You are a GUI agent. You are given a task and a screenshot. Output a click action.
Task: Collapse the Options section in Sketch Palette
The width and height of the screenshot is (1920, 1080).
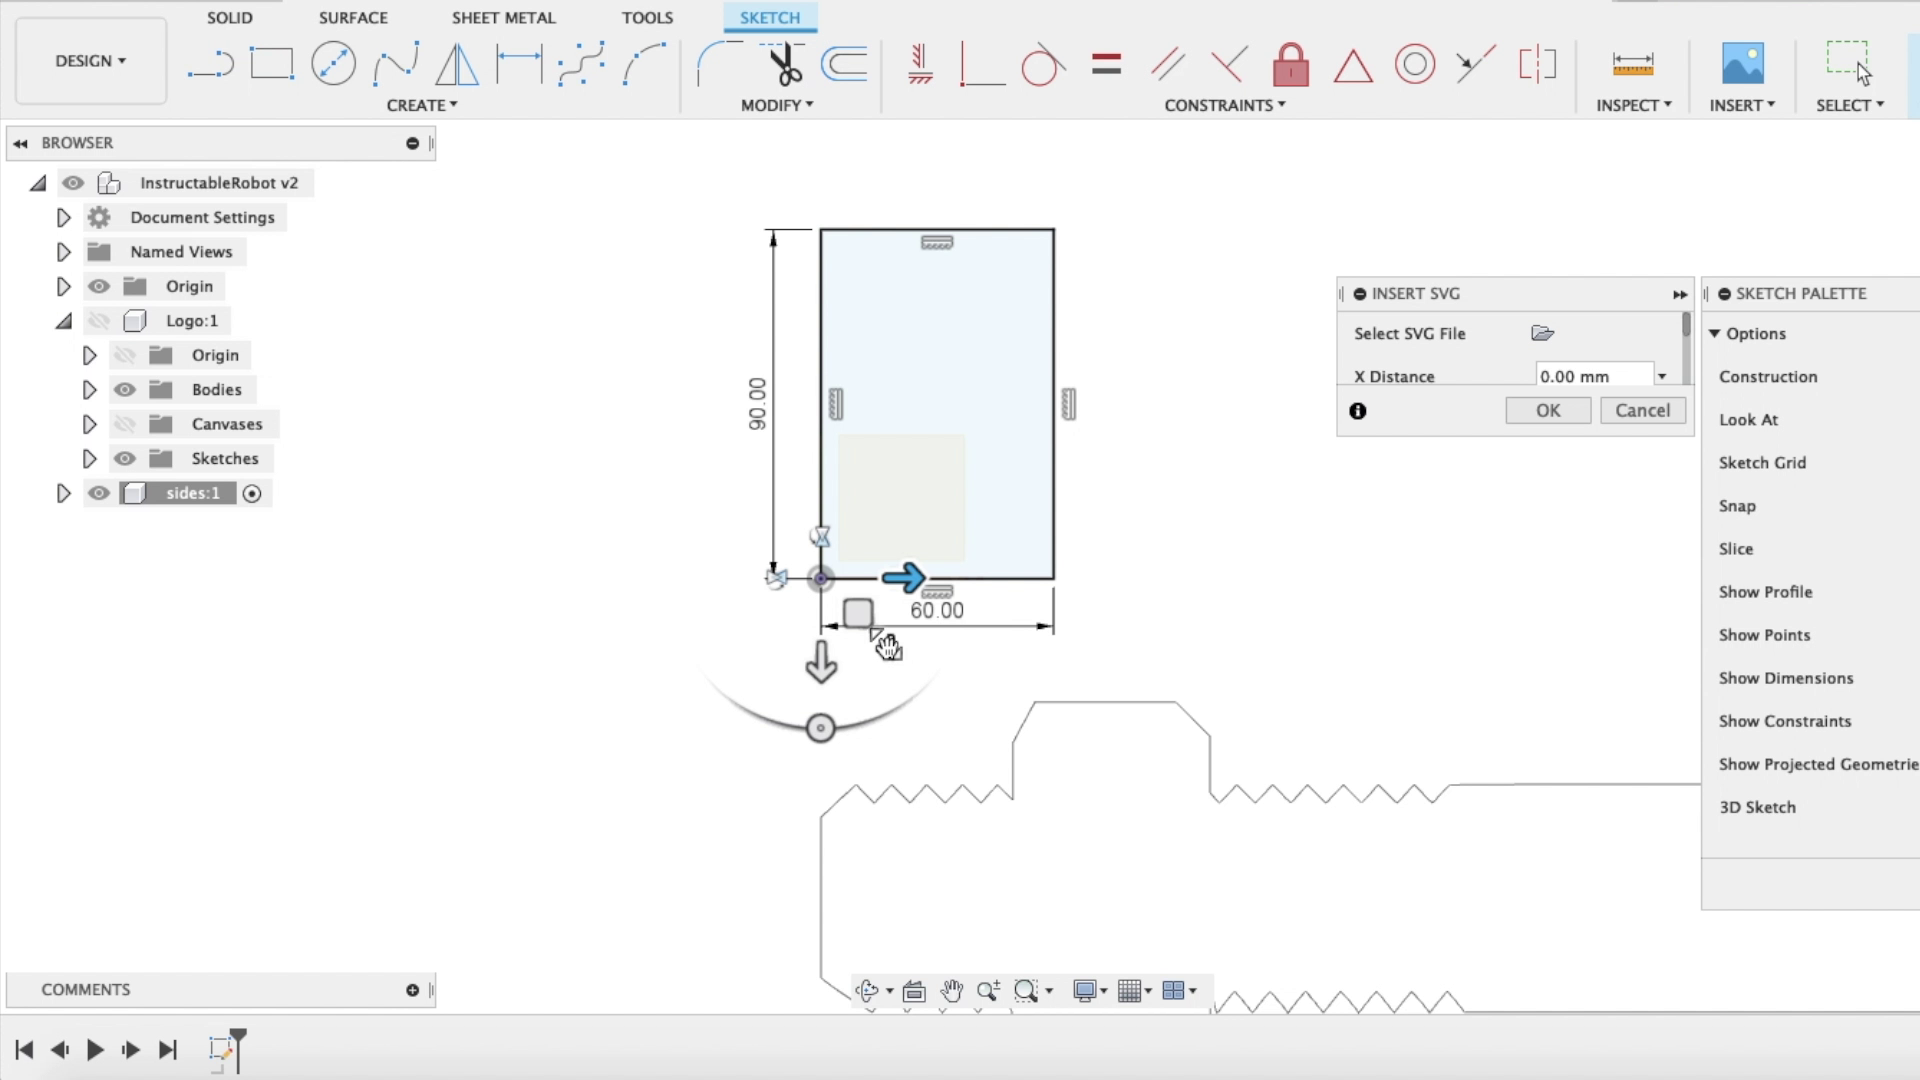1716,333
